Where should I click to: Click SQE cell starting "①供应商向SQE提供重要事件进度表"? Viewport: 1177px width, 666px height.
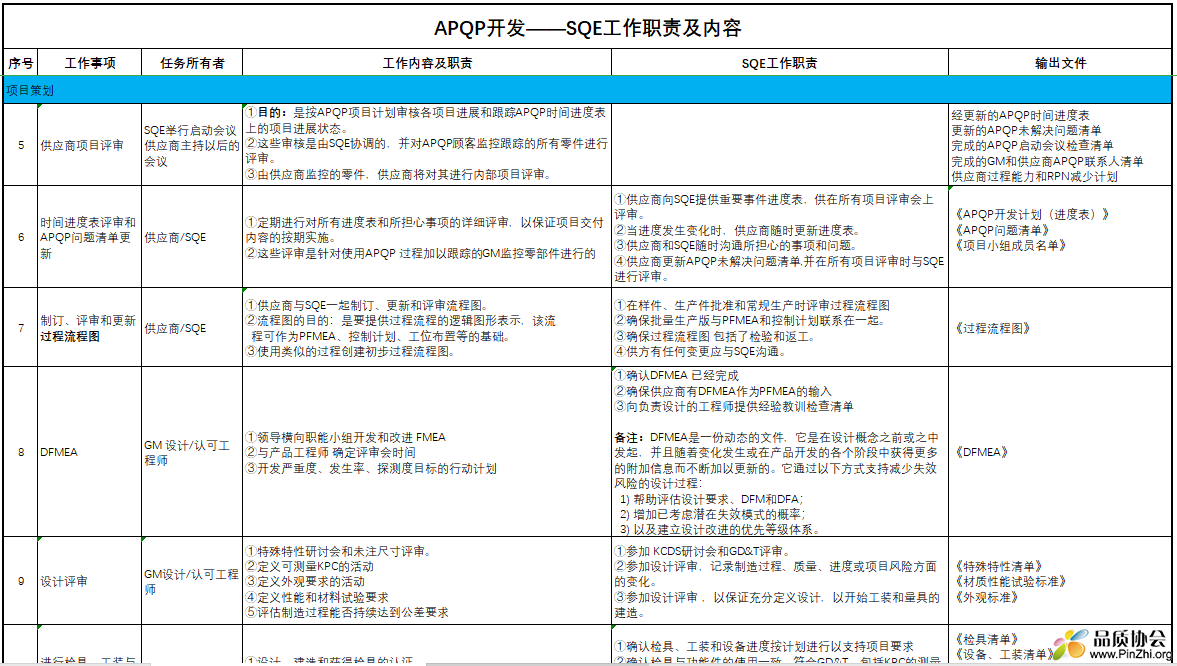point(780,237)
